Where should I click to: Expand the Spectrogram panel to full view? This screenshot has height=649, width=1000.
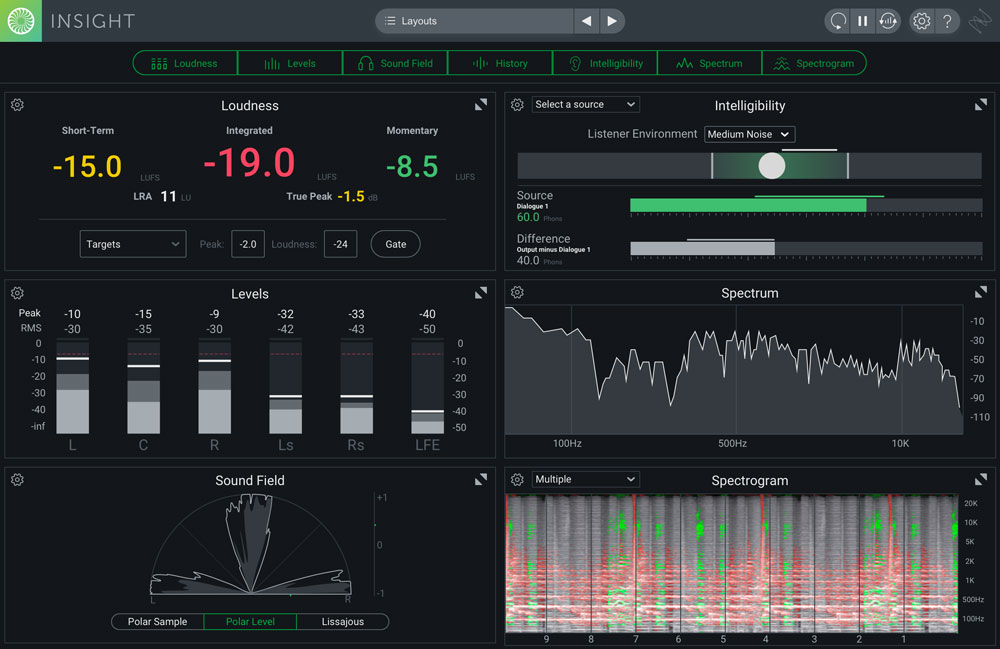(981, 479)
